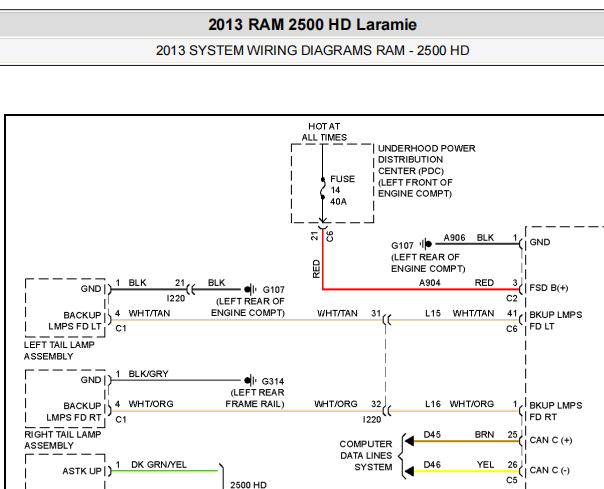Image resolution: width=604 pixels, height=489 pixels.
Task: Click the 'DK GRN/YEL' wire label
Action: click(x=159, y=465)
